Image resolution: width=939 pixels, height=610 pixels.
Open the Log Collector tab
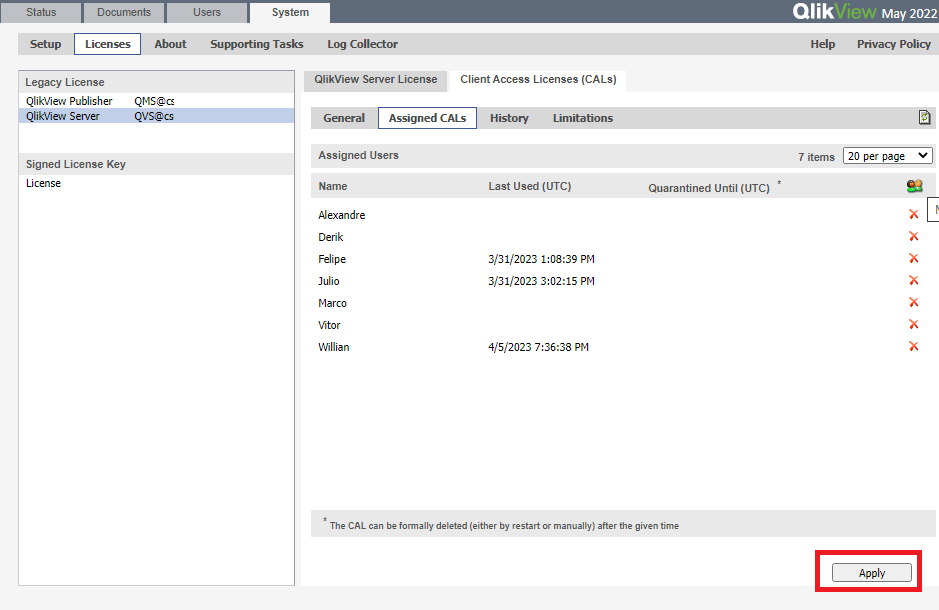coord(362,44)
